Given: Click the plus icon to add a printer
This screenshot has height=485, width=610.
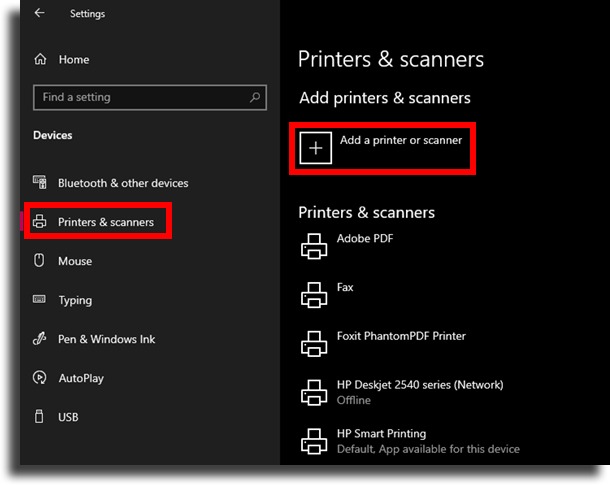Looking at the screenshot, I should (316, 148).
